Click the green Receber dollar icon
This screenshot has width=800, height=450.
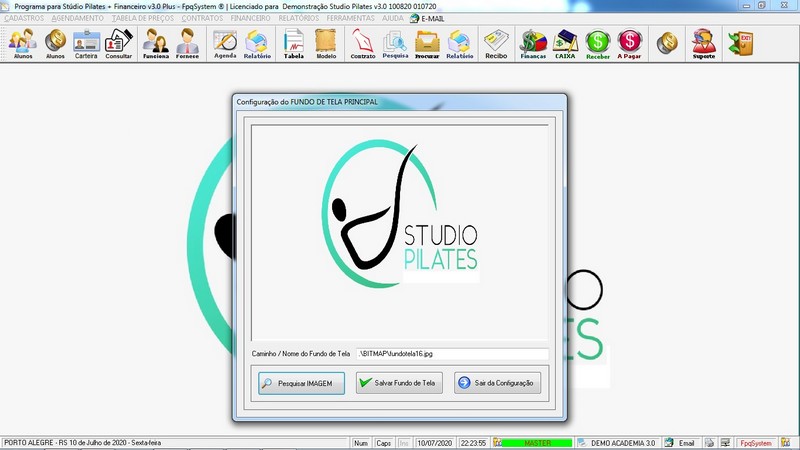[x=598, y=44]
